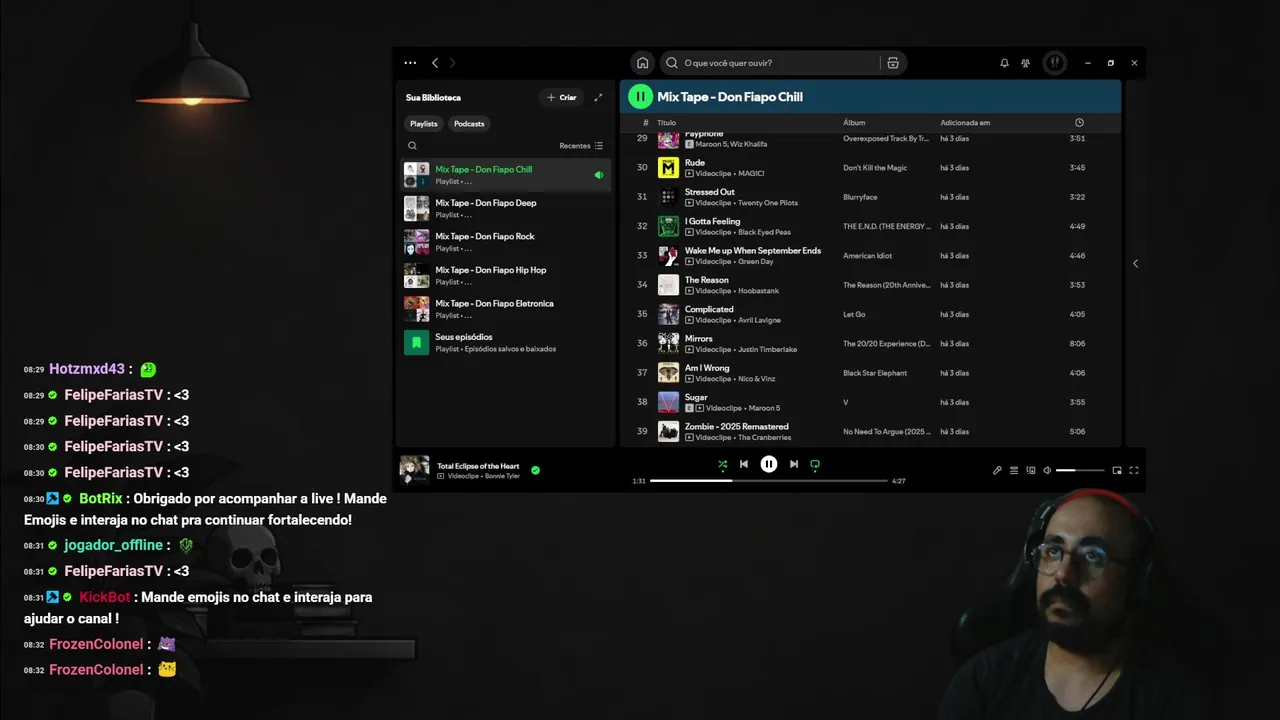Expand the library to full view

[x=598, y=97]
